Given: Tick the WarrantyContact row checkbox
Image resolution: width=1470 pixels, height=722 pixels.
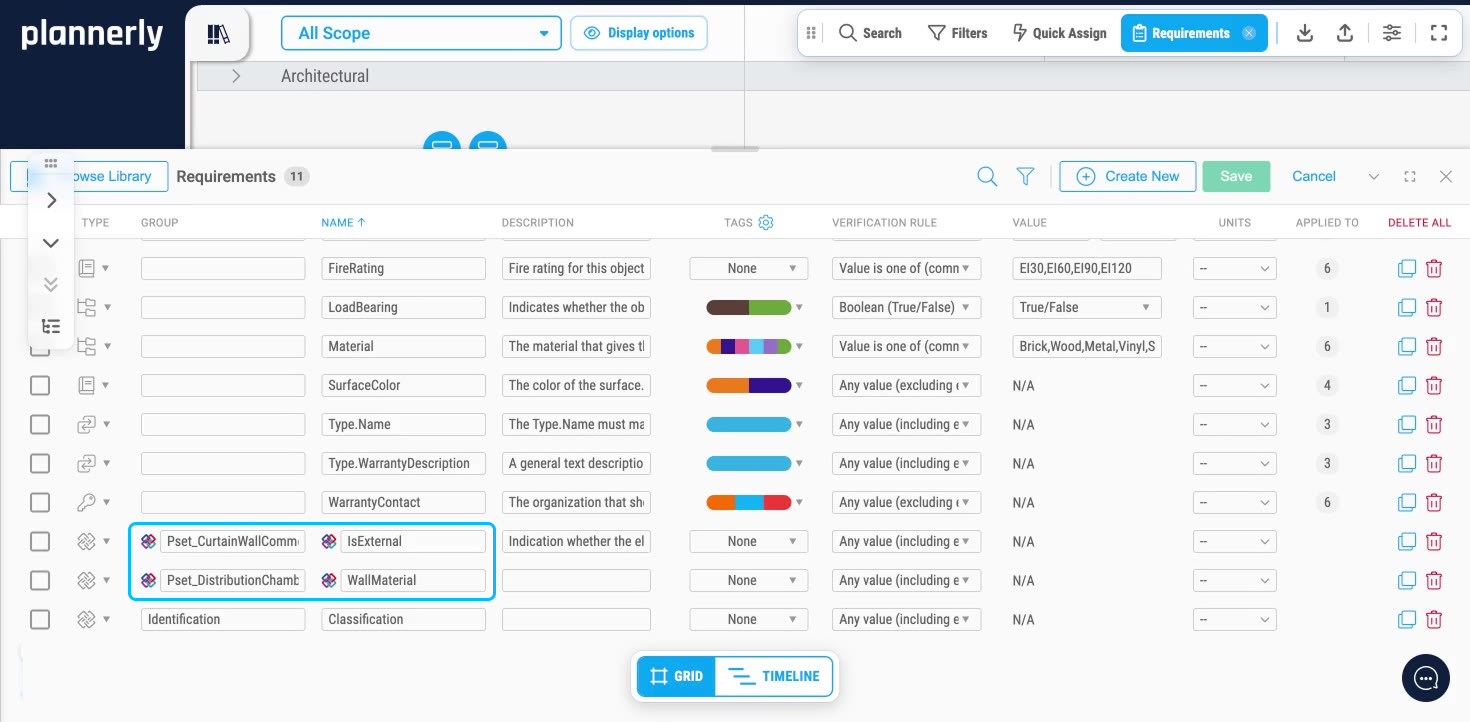Looking at the screenshot, I should (x=40, y=502).
